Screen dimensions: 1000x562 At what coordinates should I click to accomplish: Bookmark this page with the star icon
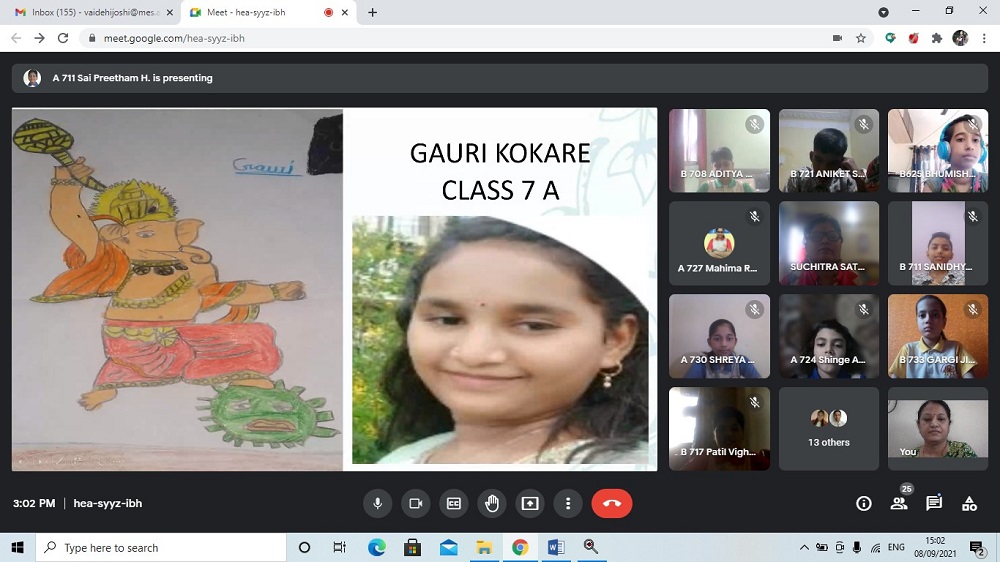[861, 38]
